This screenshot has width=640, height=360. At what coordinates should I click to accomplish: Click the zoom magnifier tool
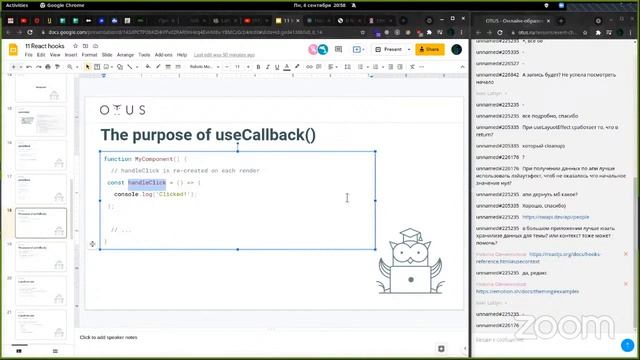tap(70, 67)
